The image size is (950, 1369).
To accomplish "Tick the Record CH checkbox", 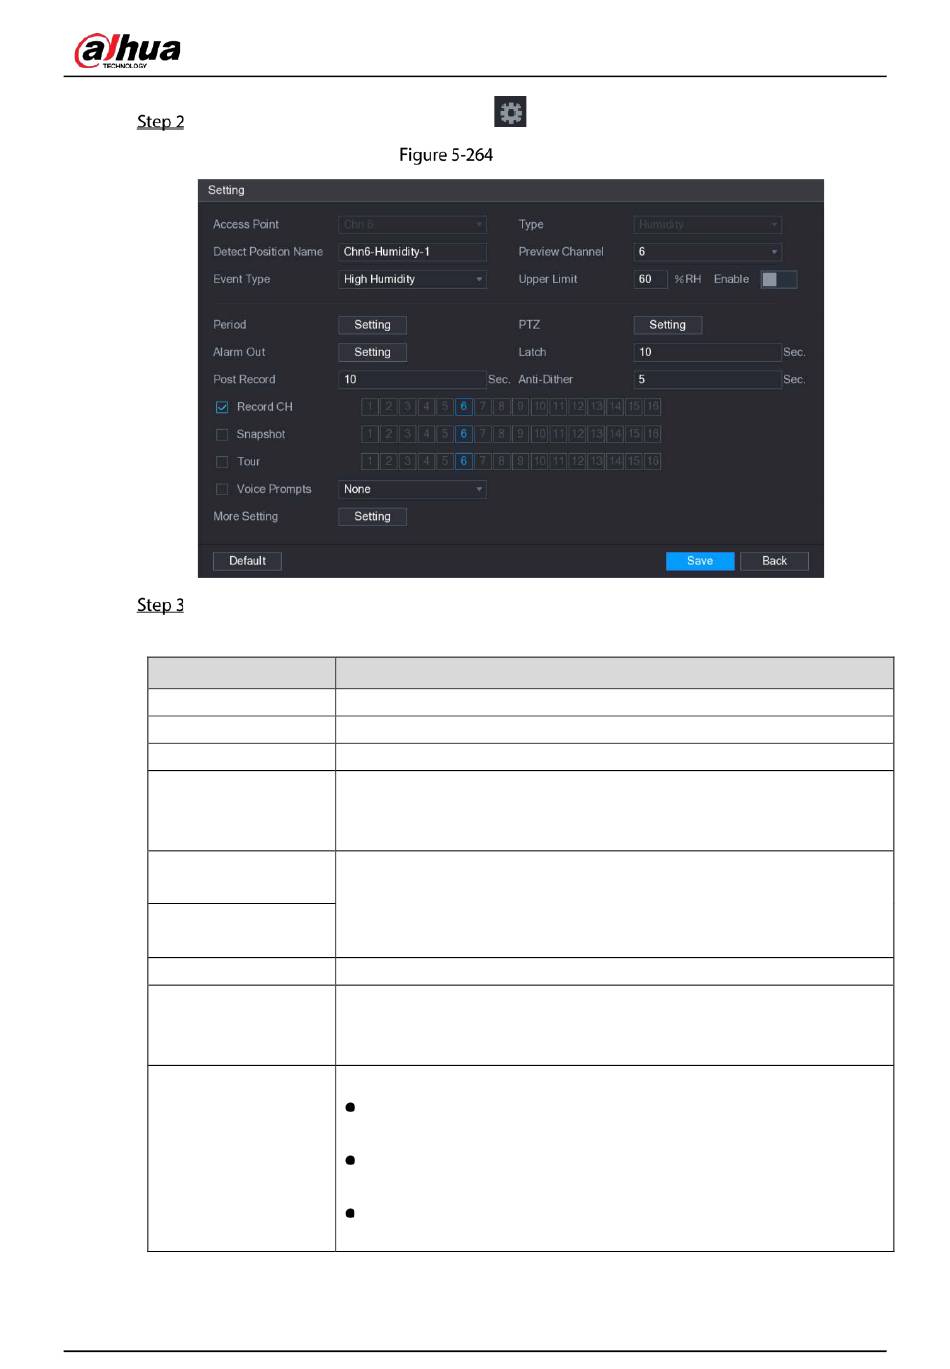I will click(x=222, y=407).
